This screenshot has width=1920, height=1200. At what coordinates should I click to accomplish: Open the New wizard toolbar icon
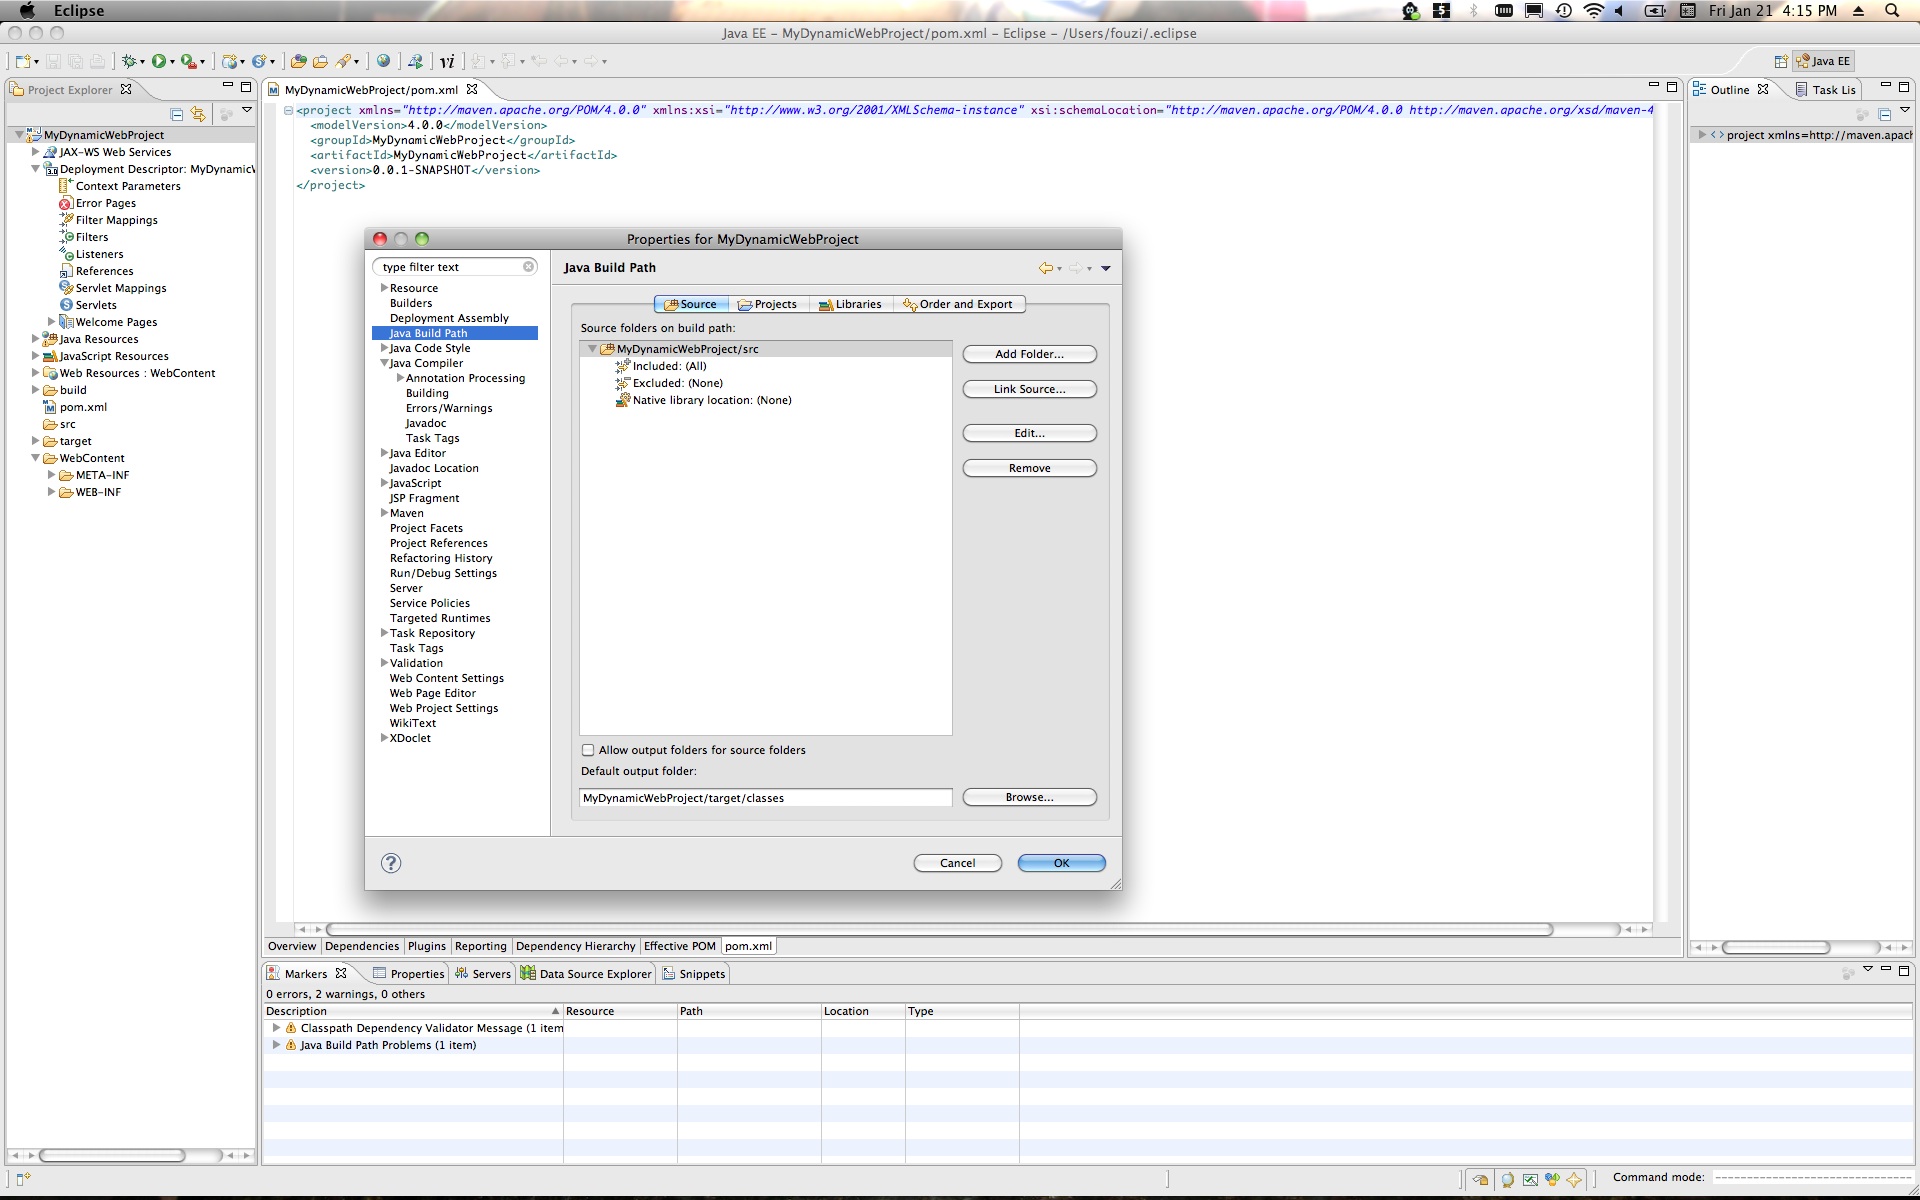(23, 61)
